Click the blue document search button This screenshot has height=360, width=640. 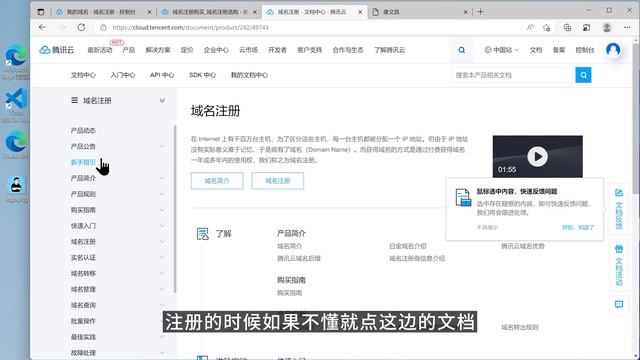[583, 75]
